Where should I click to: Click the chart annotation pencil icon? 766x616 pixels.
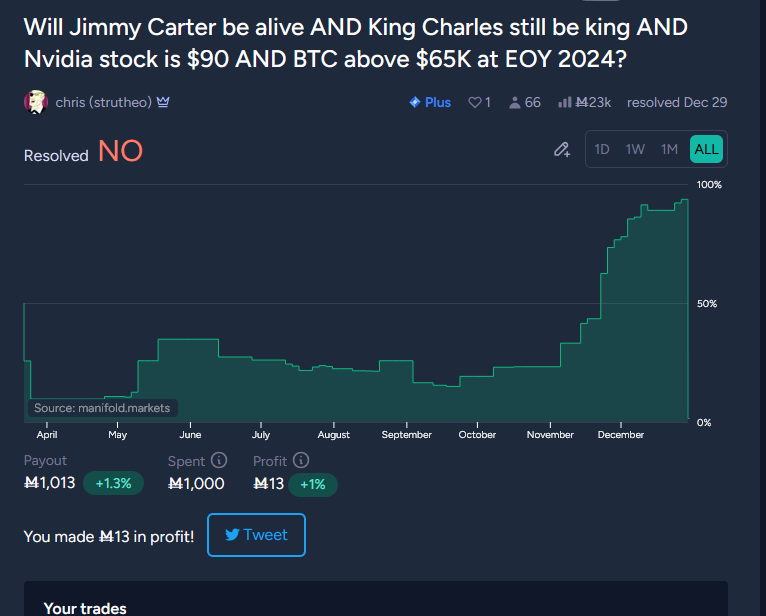tap(562, 150)
